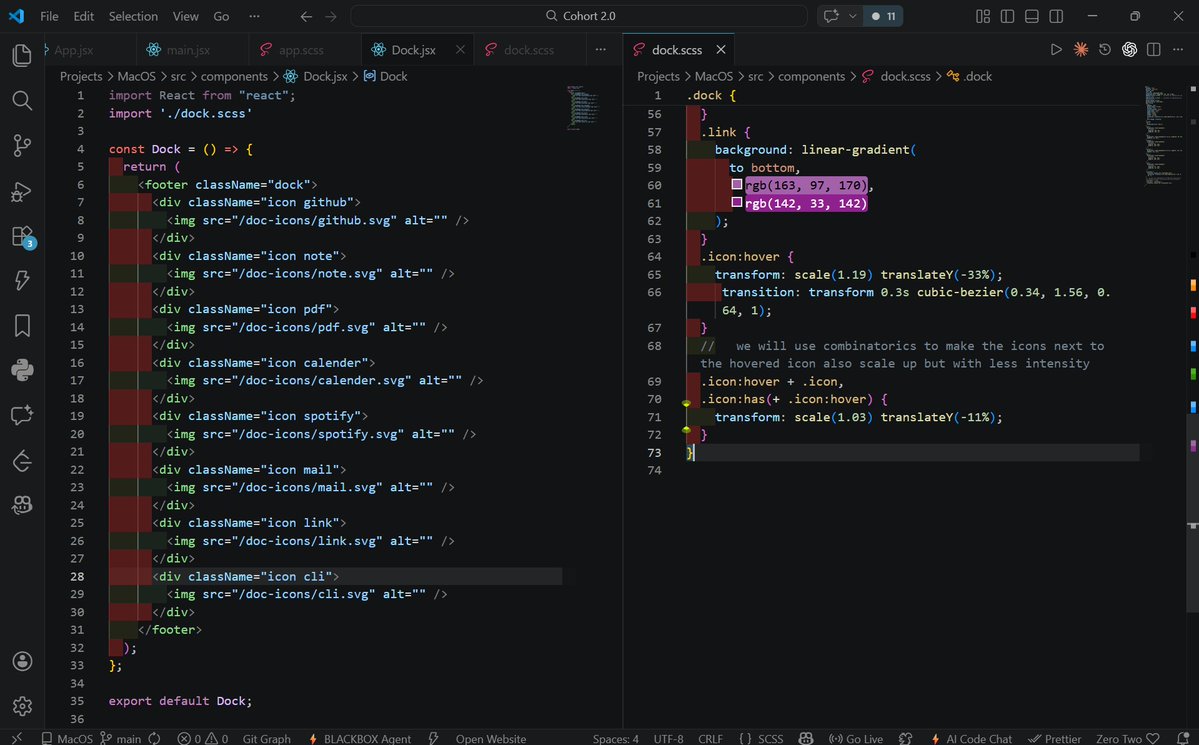Image resolution: width=1199 pixels, height=745 pixels.
Task: Click the orange Claude starburst icon
Action: pyautogui.click(x=1080, y=50)
